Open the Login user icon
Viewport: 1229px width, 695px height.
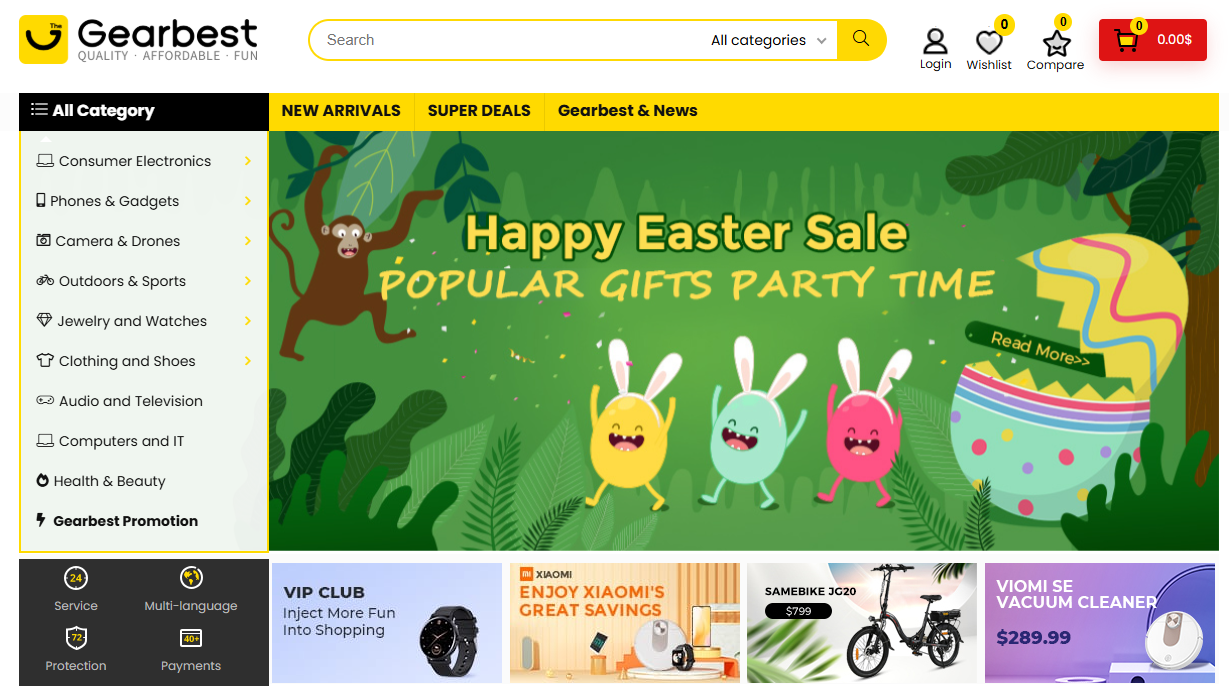pos(935,41)
